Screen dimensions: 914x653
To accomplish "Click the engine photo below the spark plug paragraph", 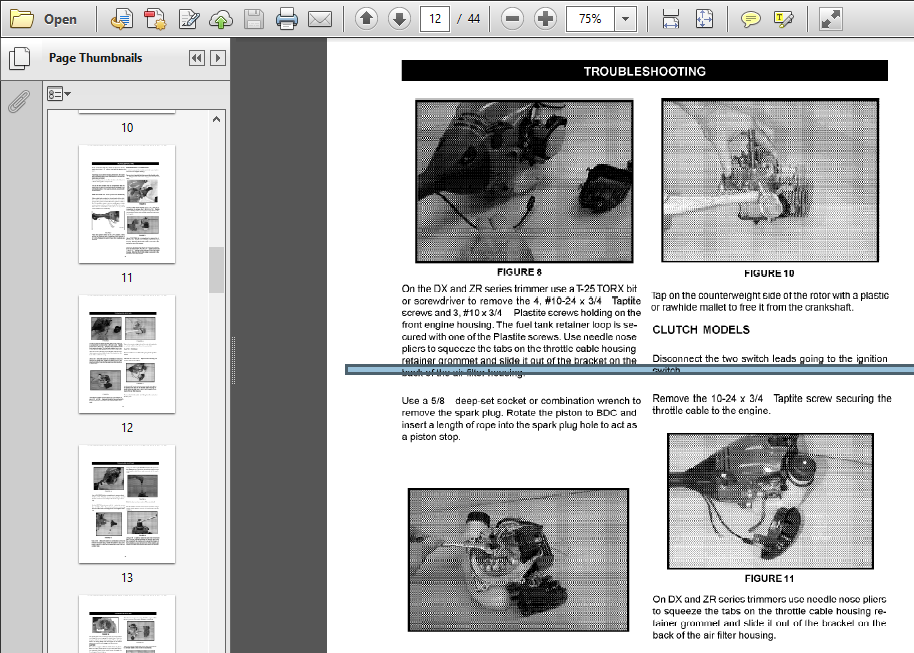I will tap(518, 560).
